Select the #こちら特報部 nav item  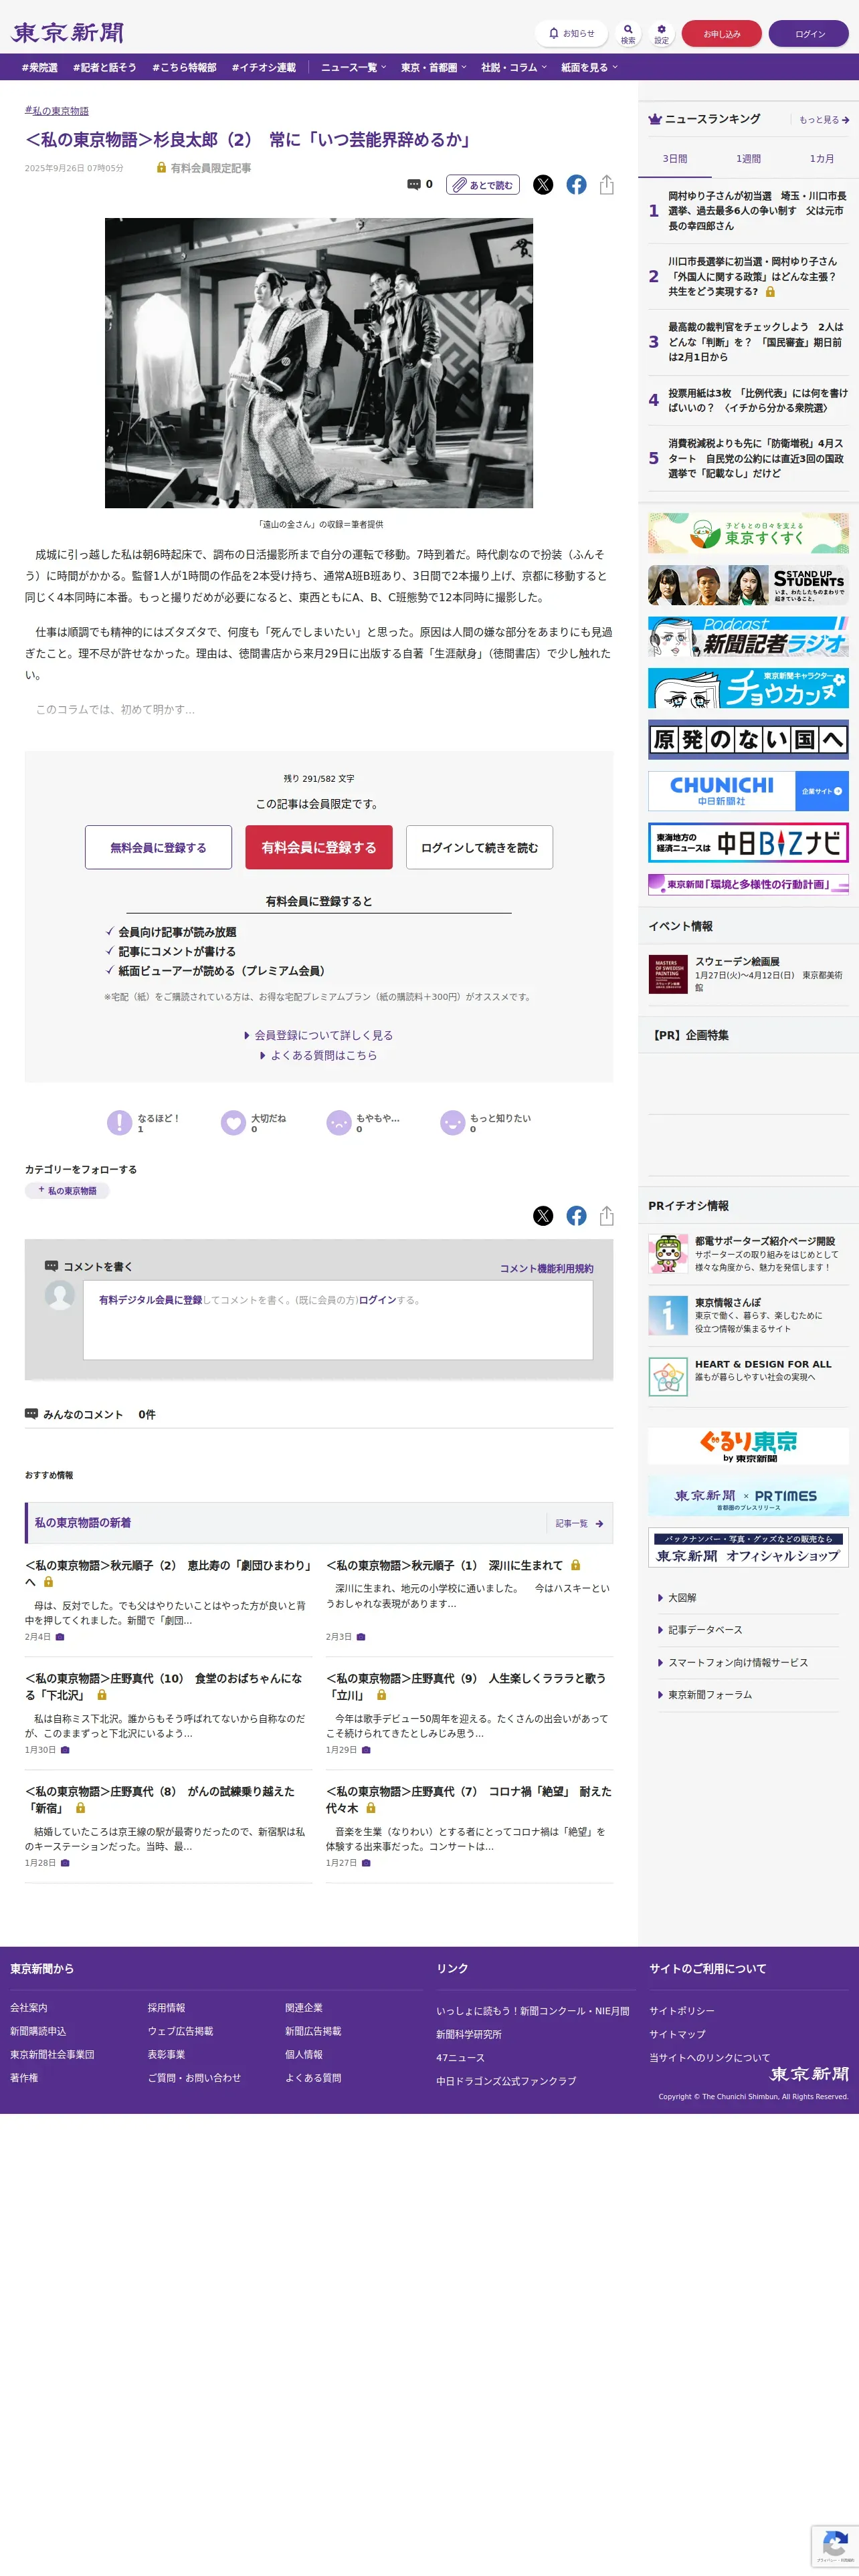coord(184,68)
